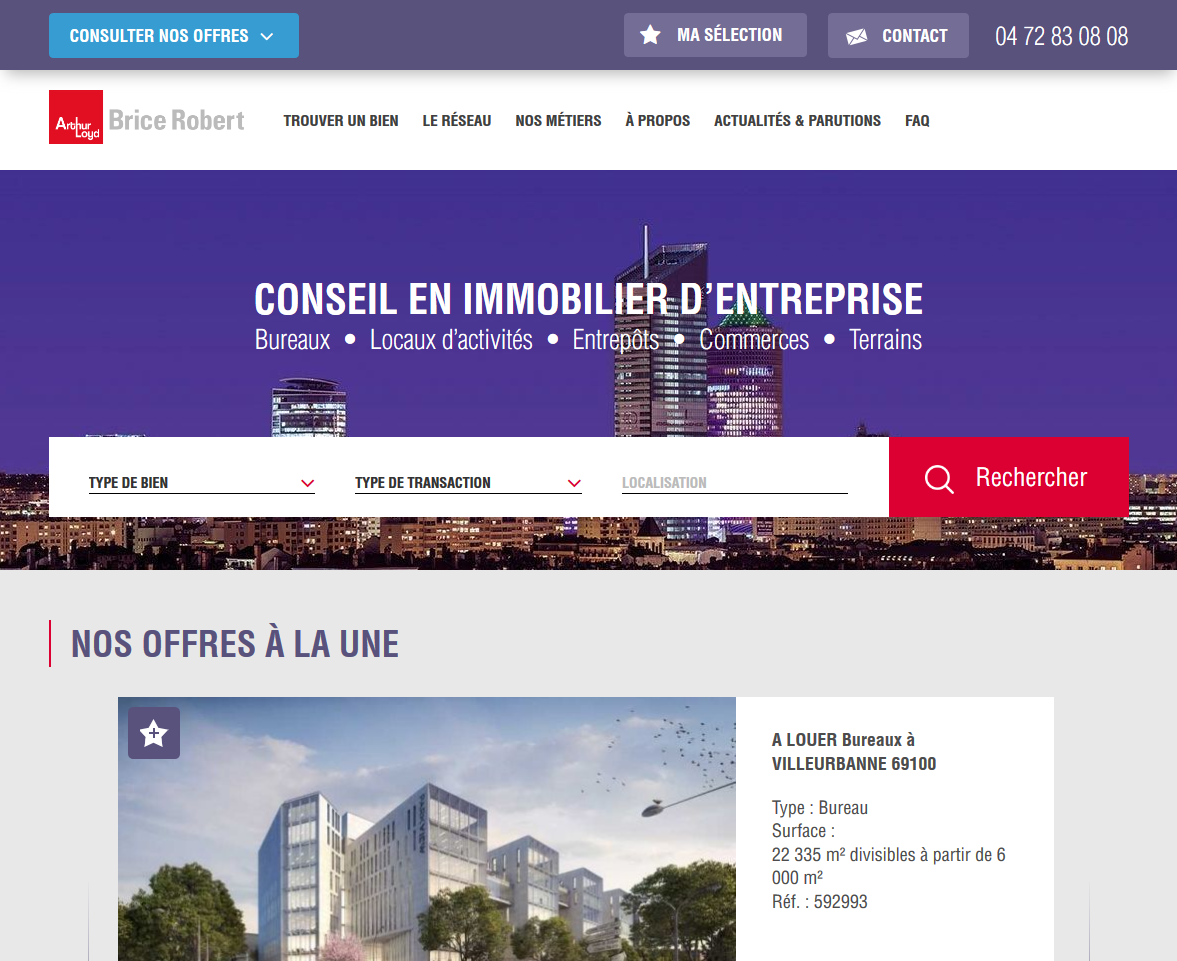The width and height of the screenshot is (1177, 961).
Task: Add office listing to selection with star icon
Action: 154,733
